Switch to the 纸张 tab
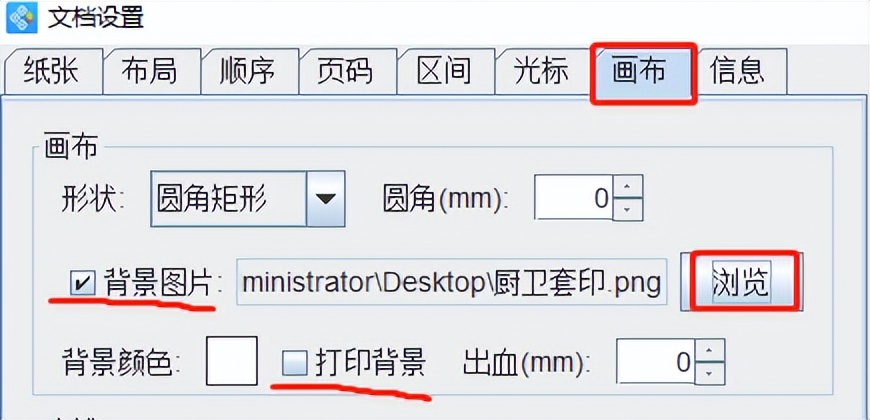Screen dimensions: 870x420 tap(52, 71)
